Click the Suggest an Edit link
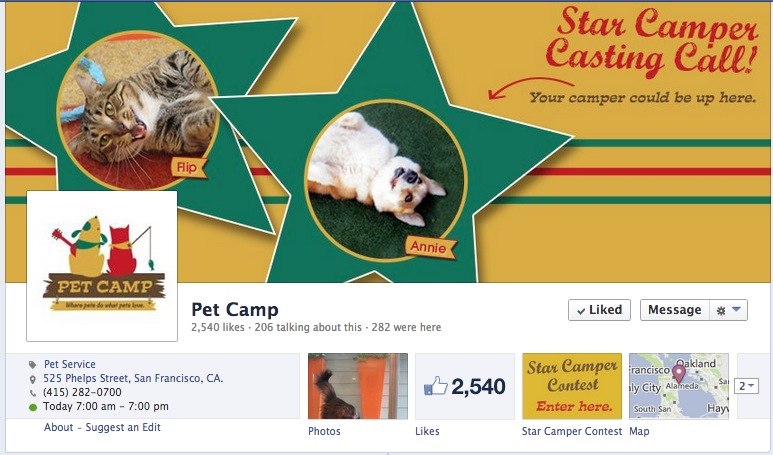 pyautogui.click(x=123, y=427)
